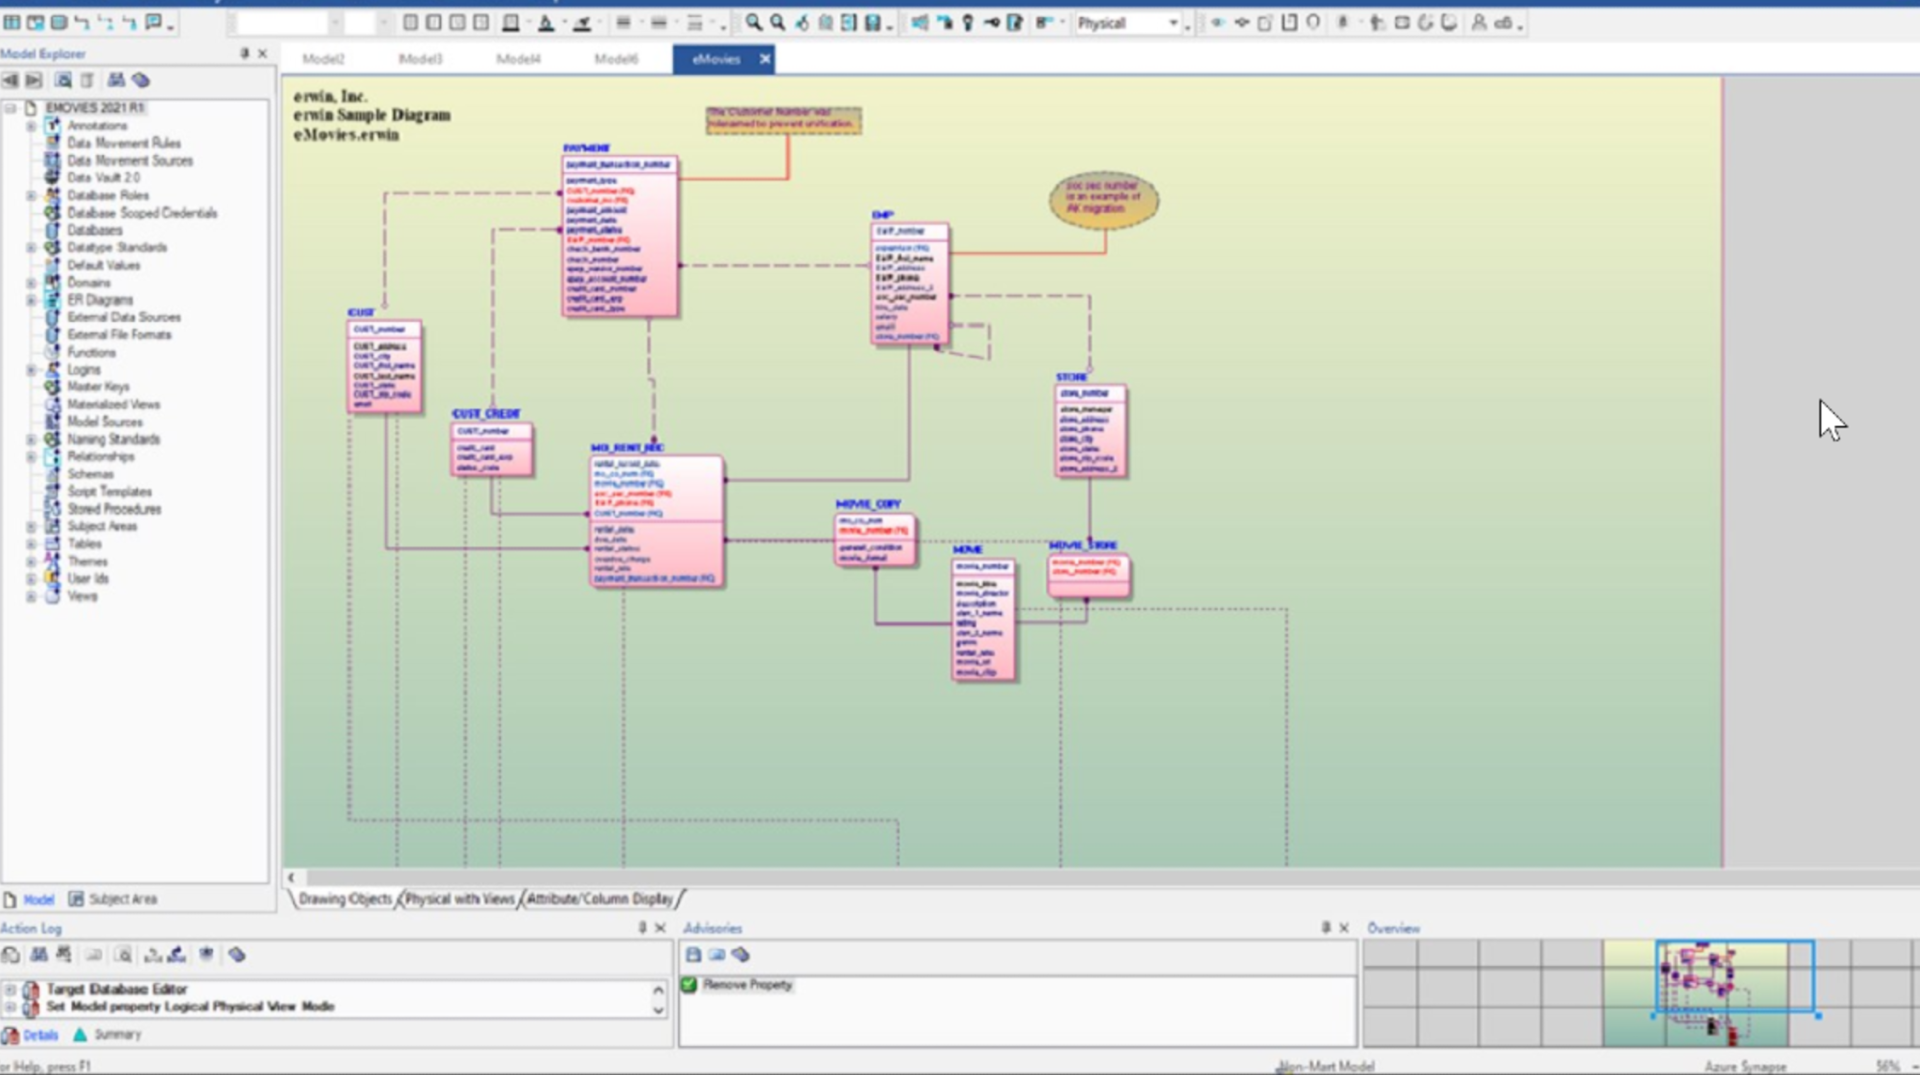Open the Drawing Objects diagram tab
This screenshot has height=1075, width=1920.
tap(345, 899)
